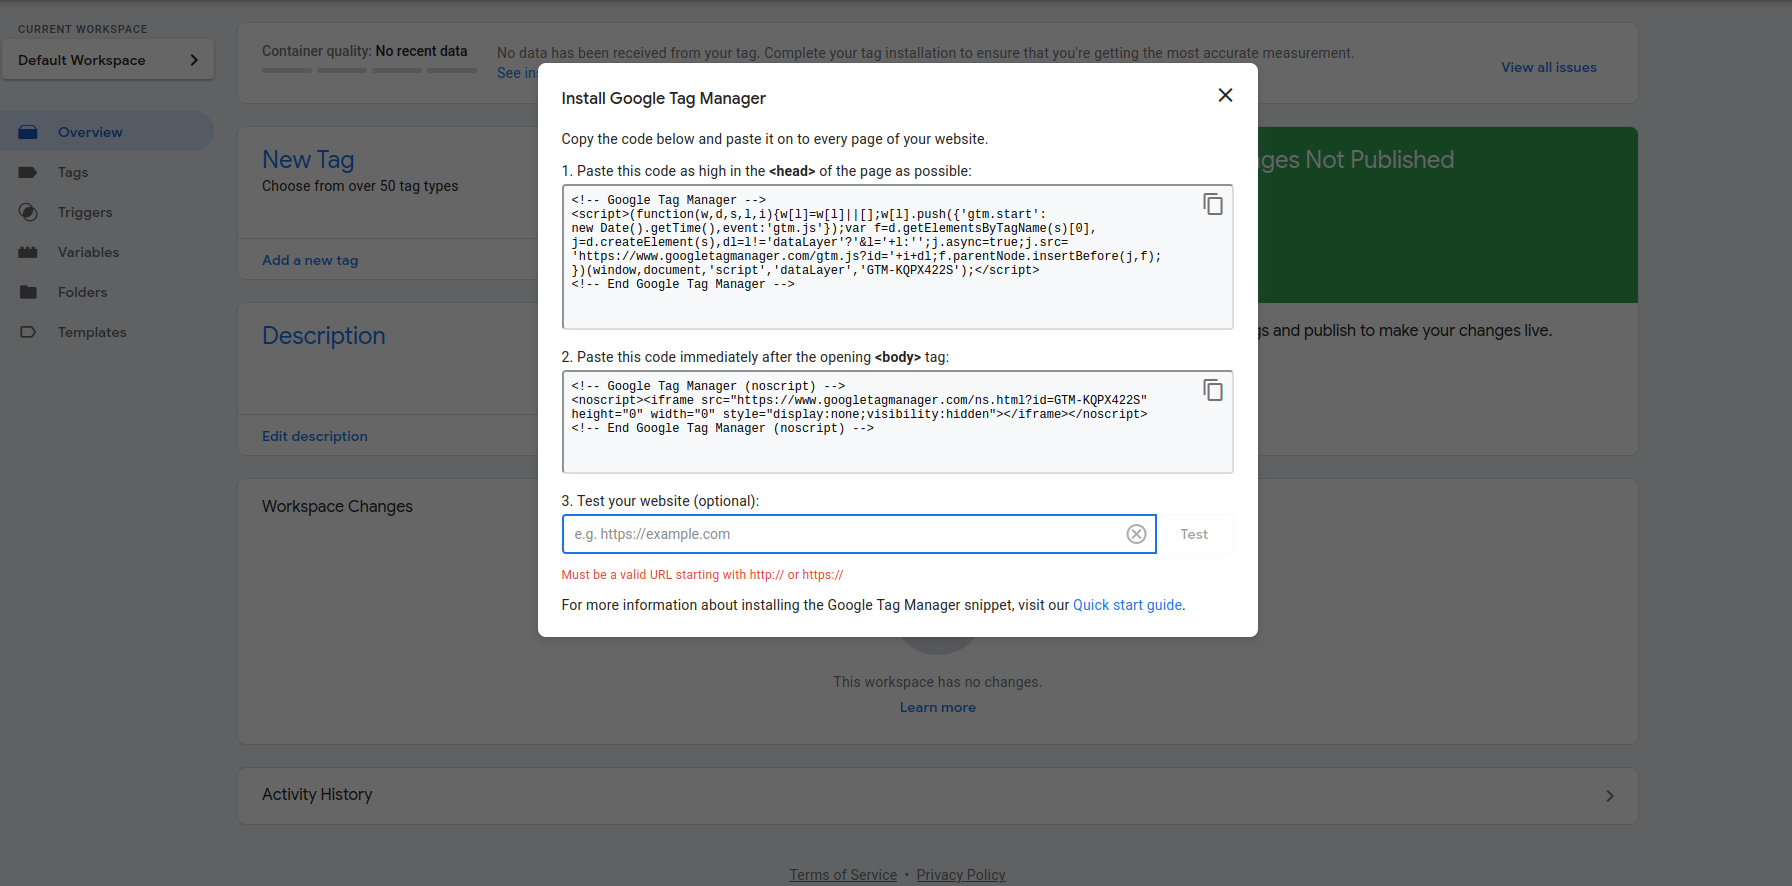This screenshot has height=886, width=1792.
Task: Click the URL validation error message
Action: pyautogui.click(x=702, y=575)
